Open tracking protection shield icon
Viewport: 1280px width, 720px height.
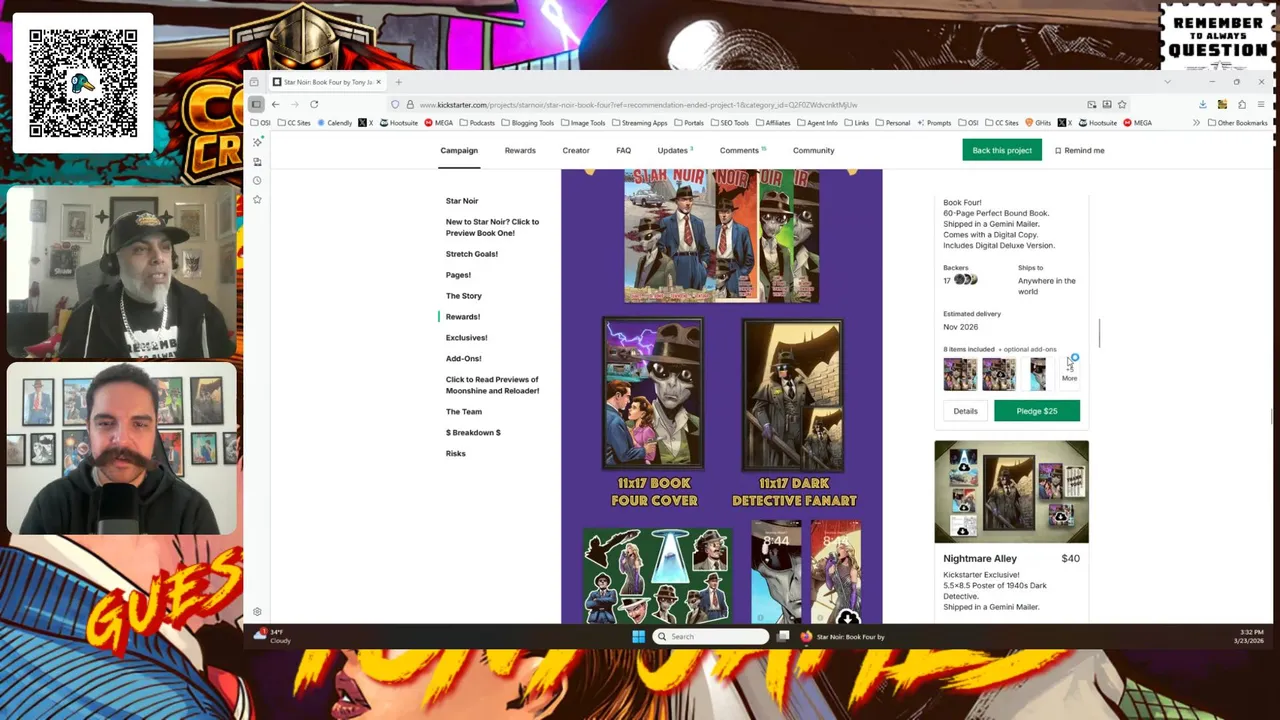tap(395, 104)
